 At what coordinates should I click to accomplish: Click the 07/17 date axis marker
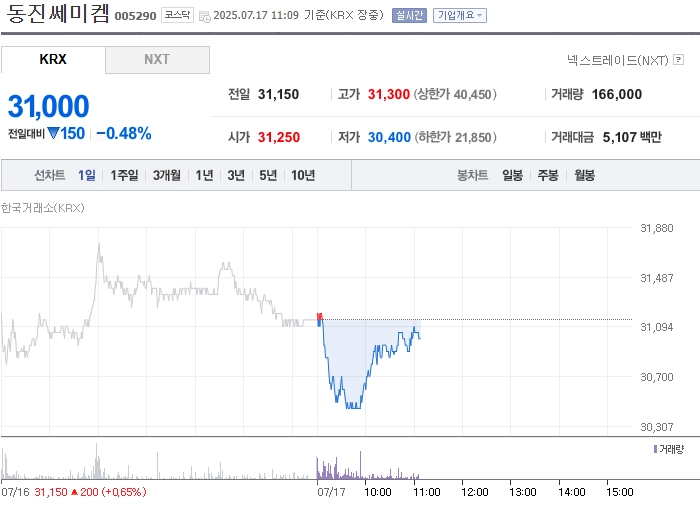331,492
